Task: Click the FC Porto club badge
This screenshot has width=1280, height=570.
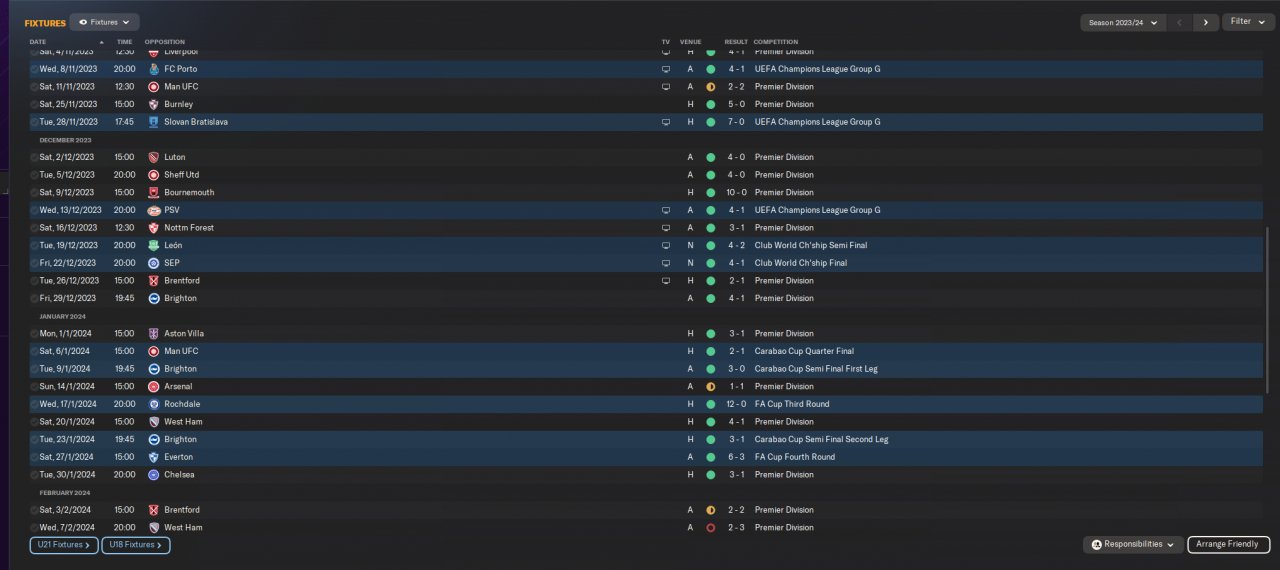Action: (x=153, y=69)
